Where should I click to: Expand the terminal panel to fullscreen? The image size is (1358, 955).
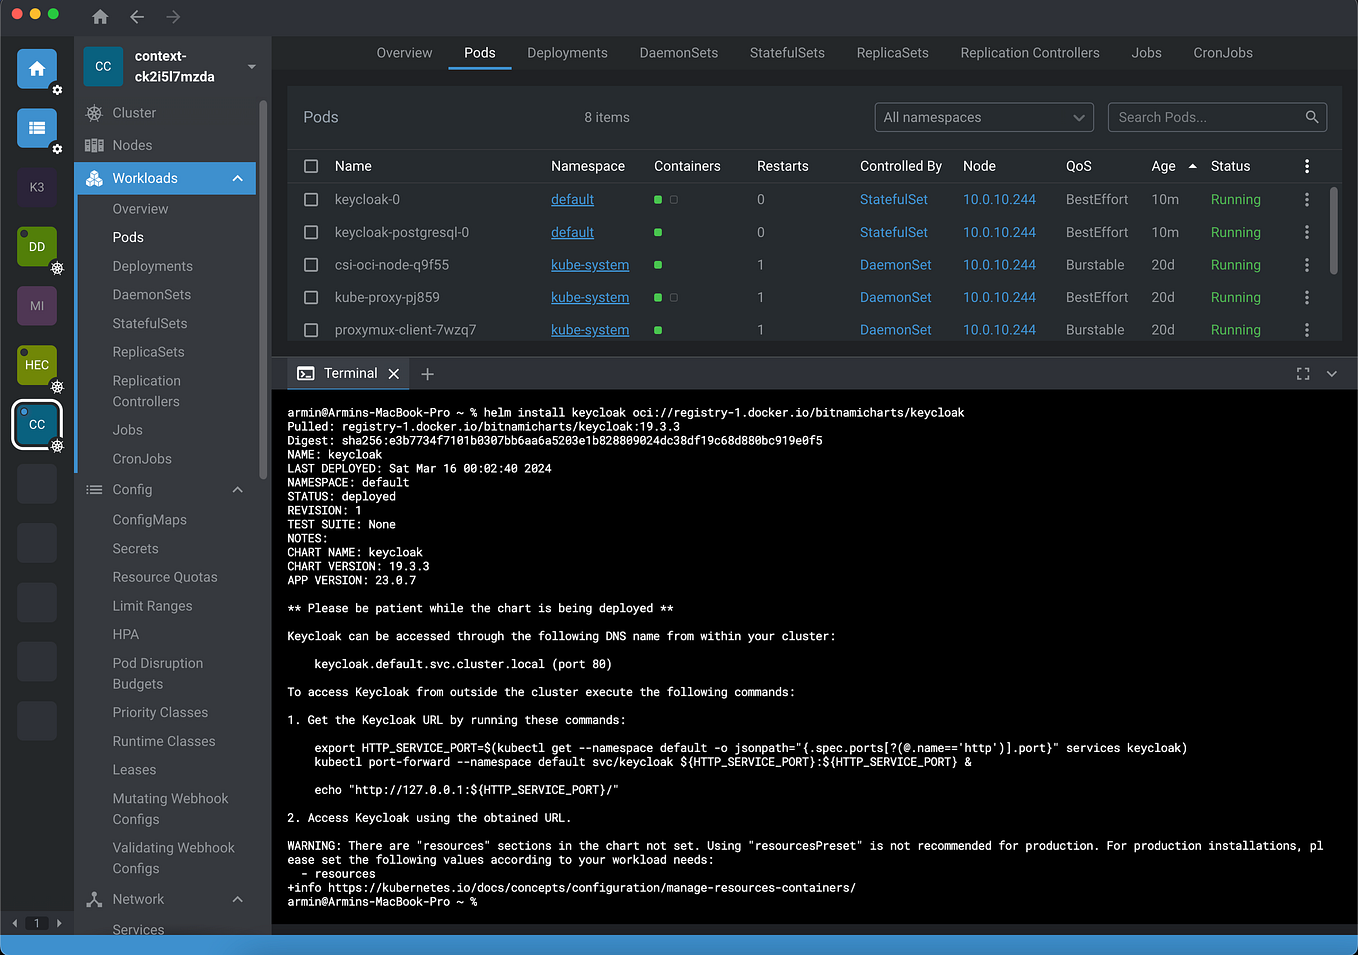[1303, 373]
